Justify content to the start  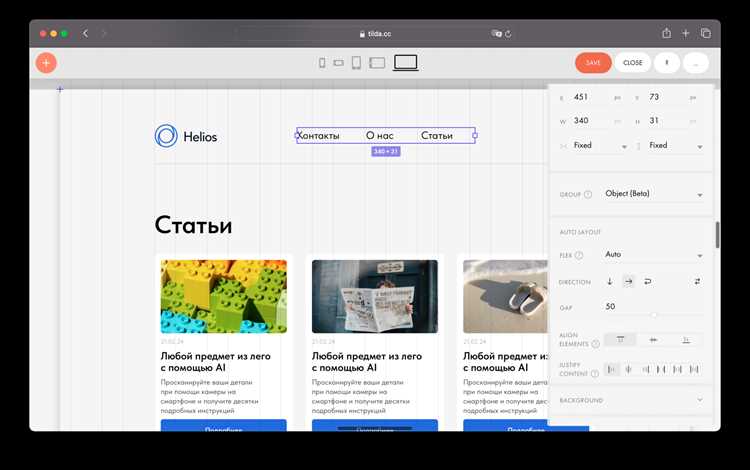(611, 369)
